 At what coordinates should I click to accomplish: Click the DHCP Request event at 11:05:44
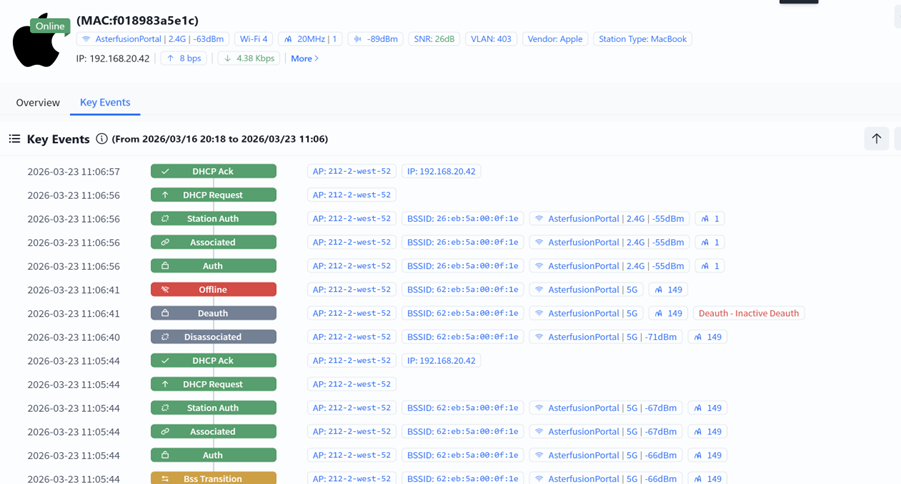(x=213, y=384)
